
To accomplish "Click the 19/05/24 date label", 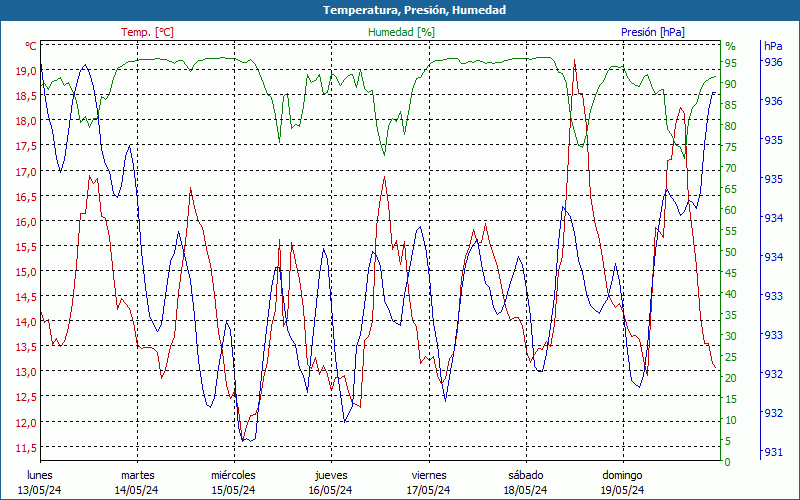I will pos(622,490).
